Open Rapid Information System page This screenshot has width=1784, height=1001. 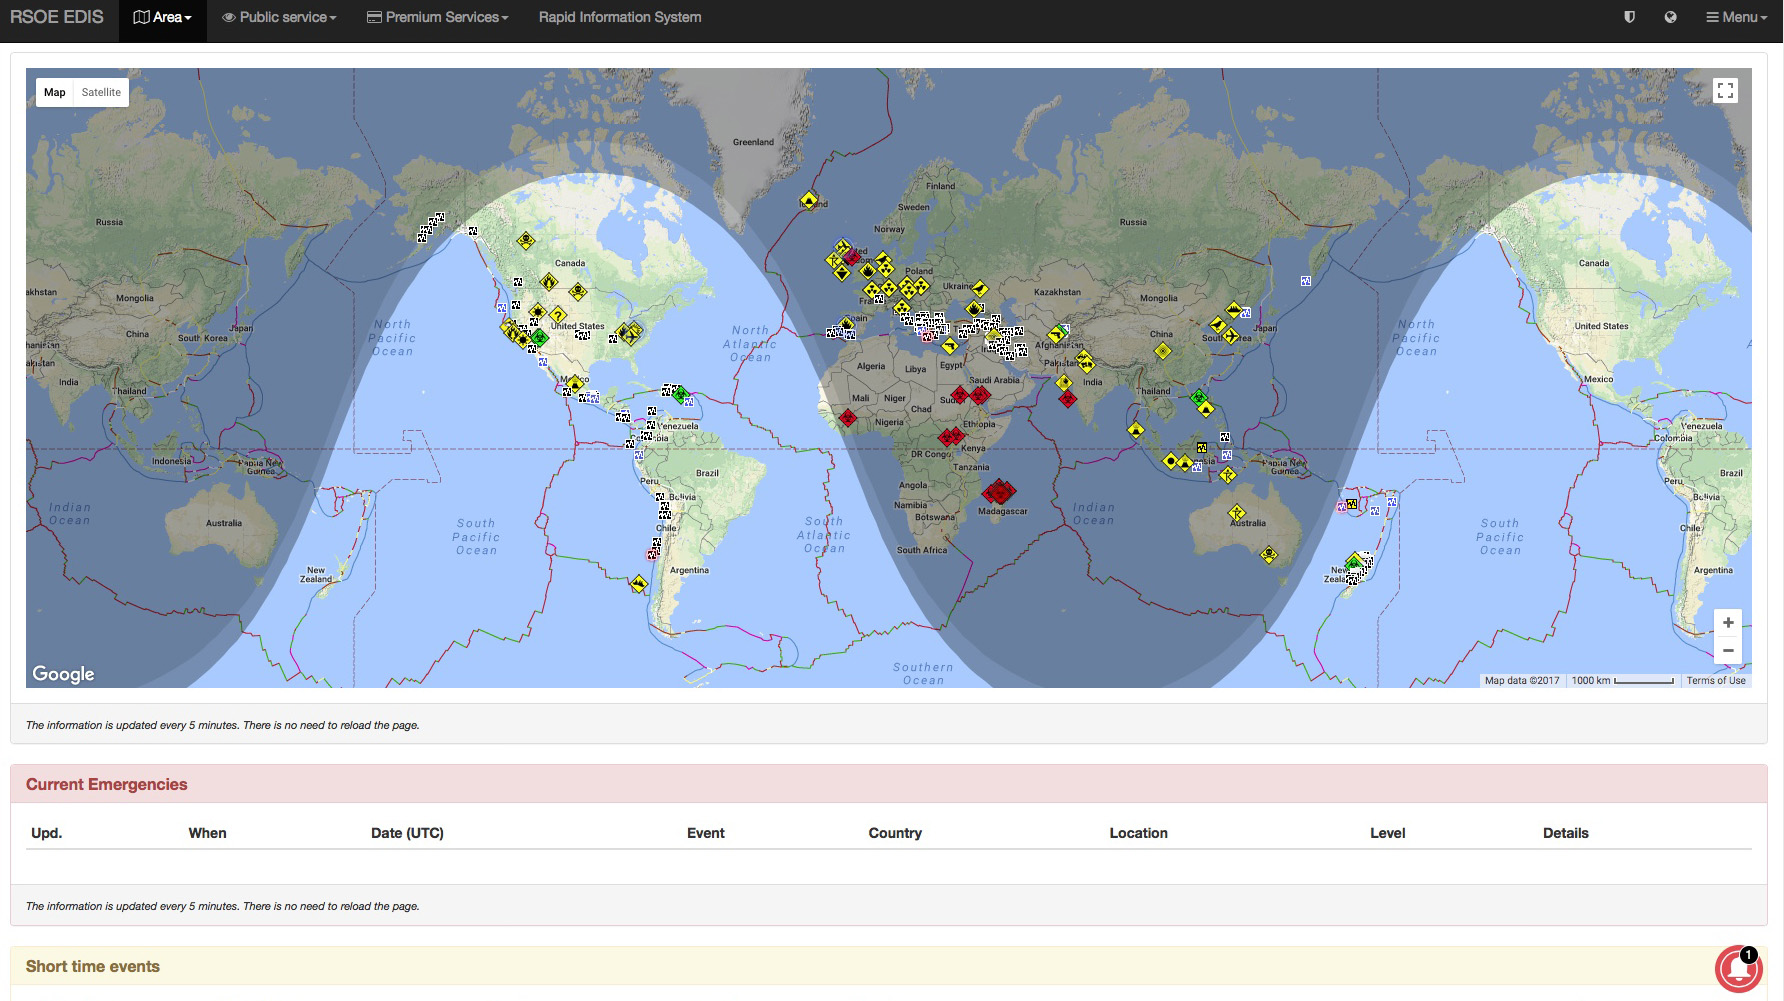[620, 17]
